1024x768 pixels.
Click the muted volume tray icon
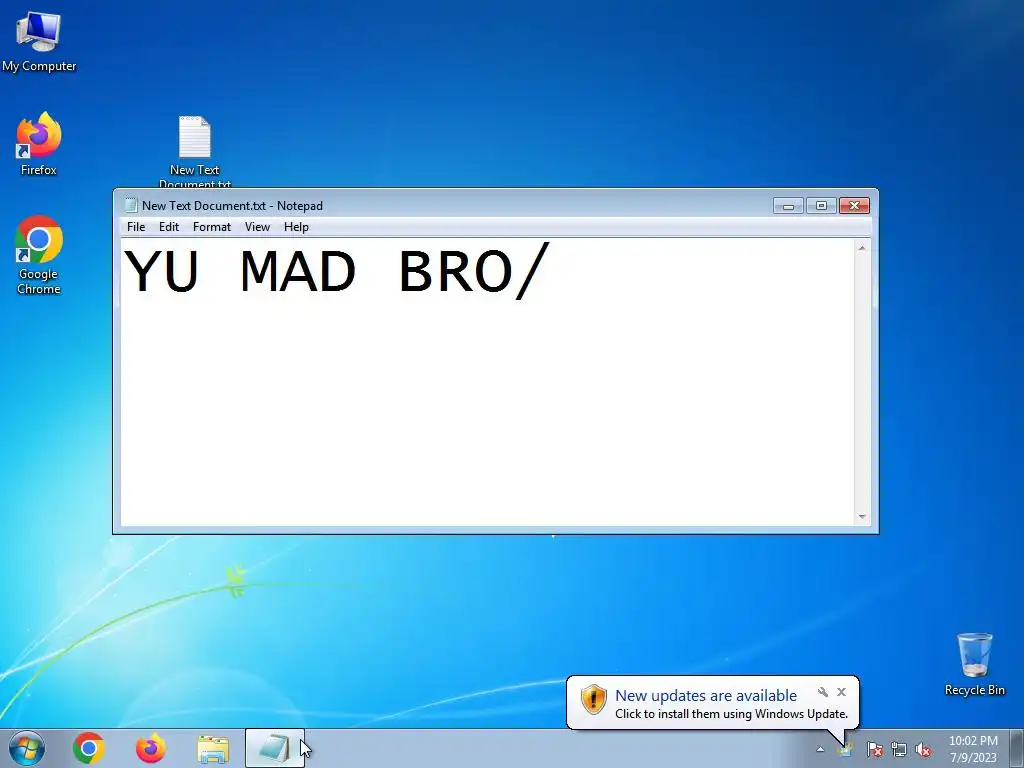pos(923,749)
